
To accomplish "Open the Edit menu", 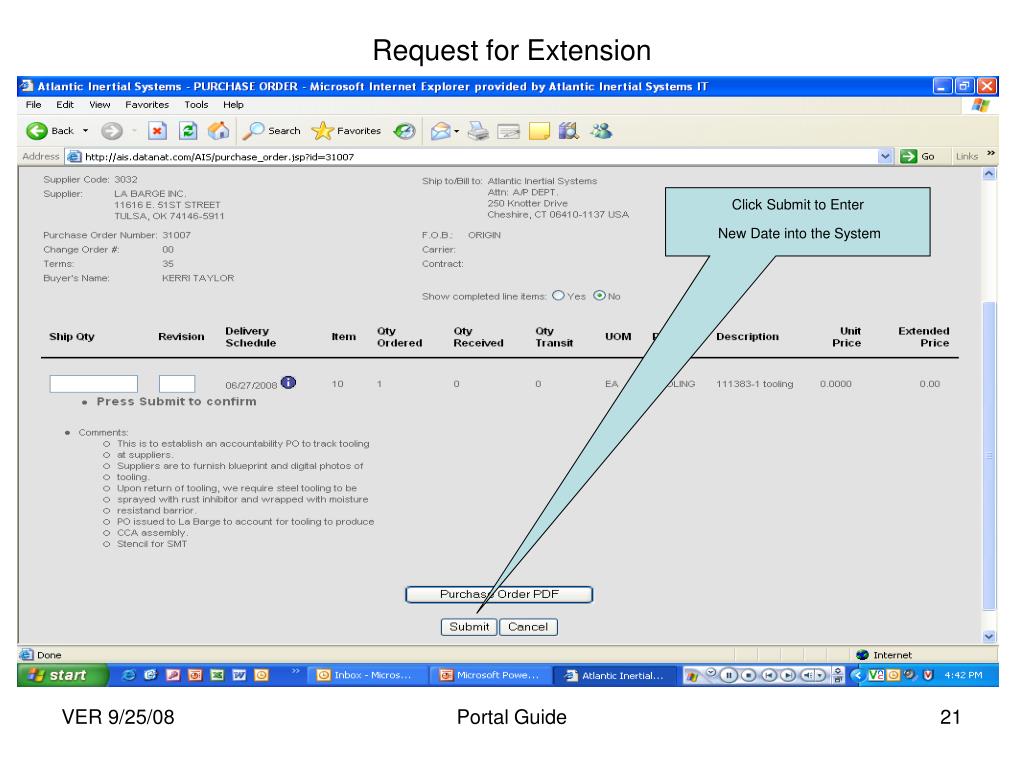I will coord(65,104).
